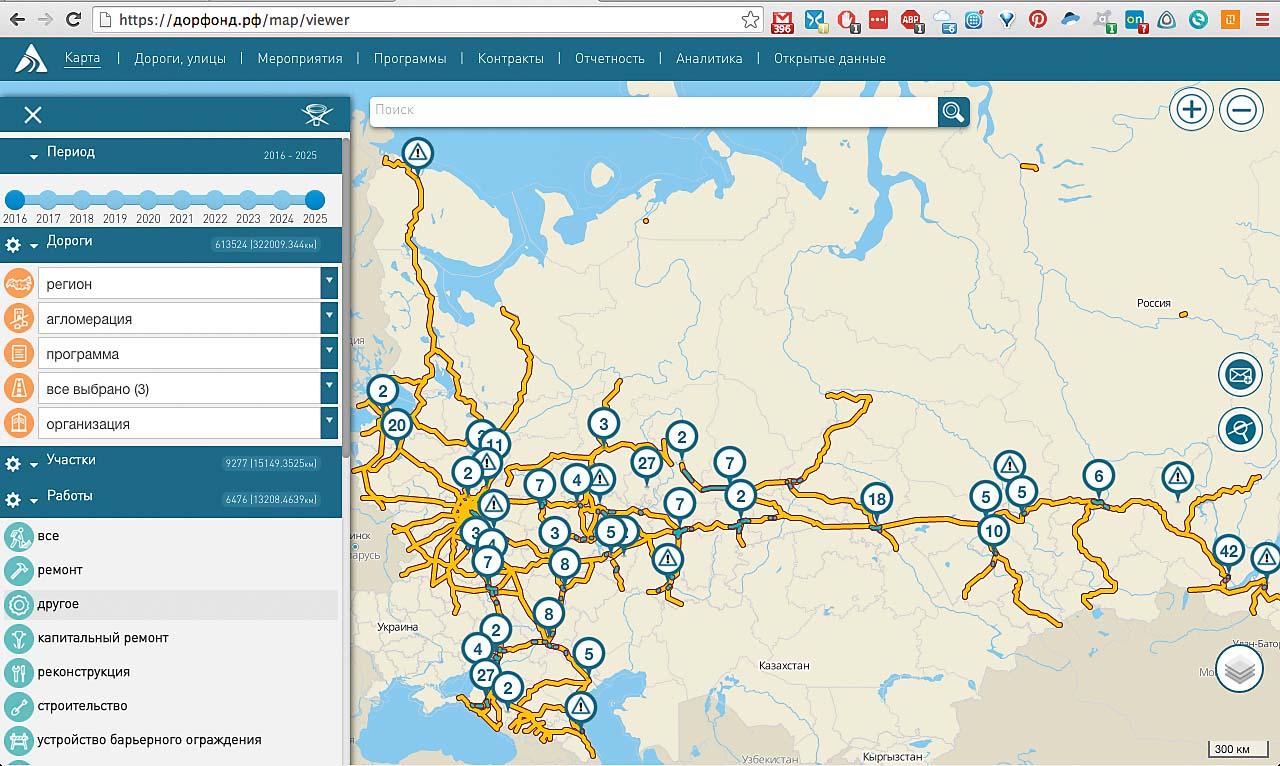Toggle the реконструкция work filter

click(83, 672)
